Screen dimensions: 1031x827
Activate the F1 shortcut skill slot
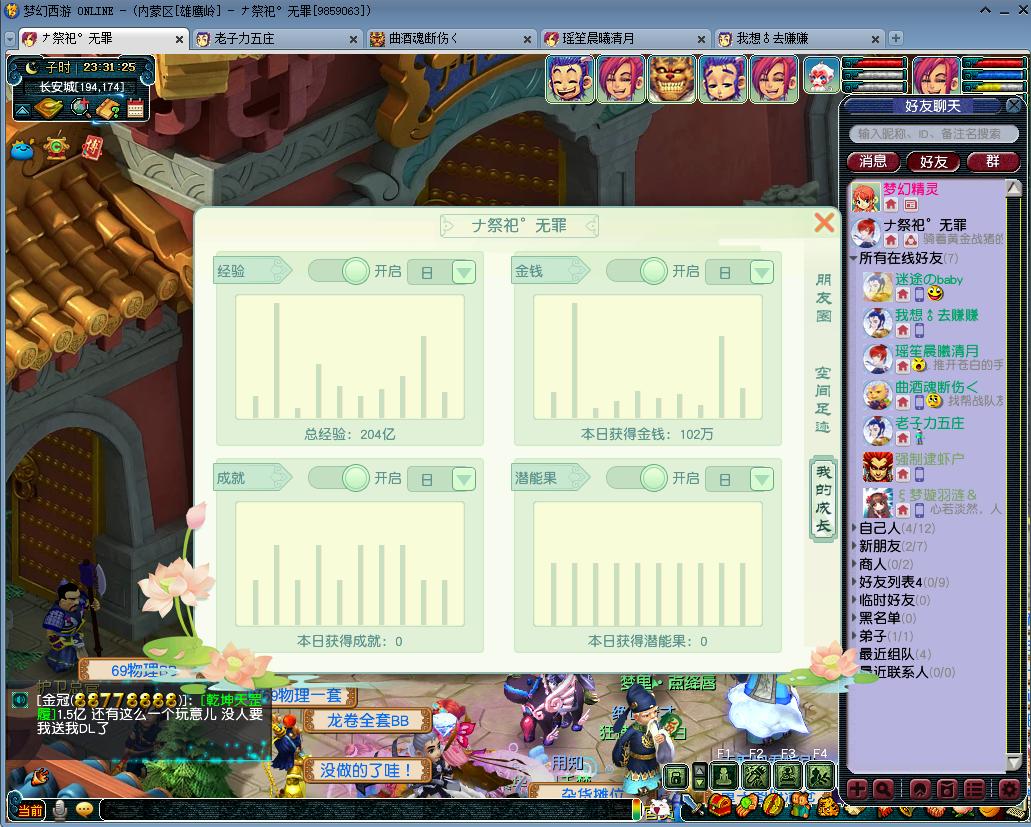click(x=725, y=777)
